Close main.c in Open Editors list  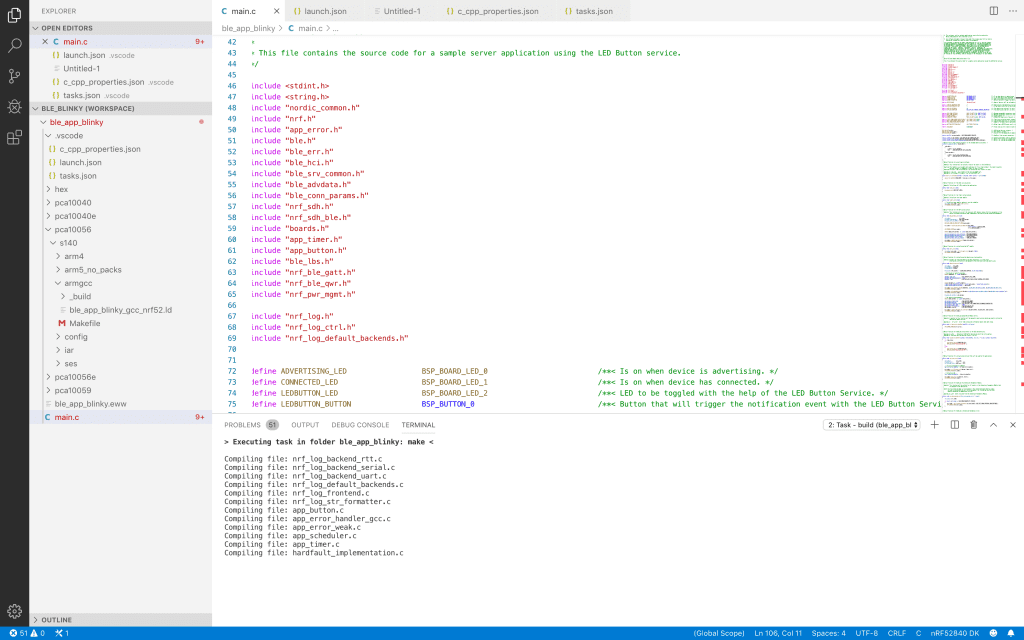tap(45, 42)
